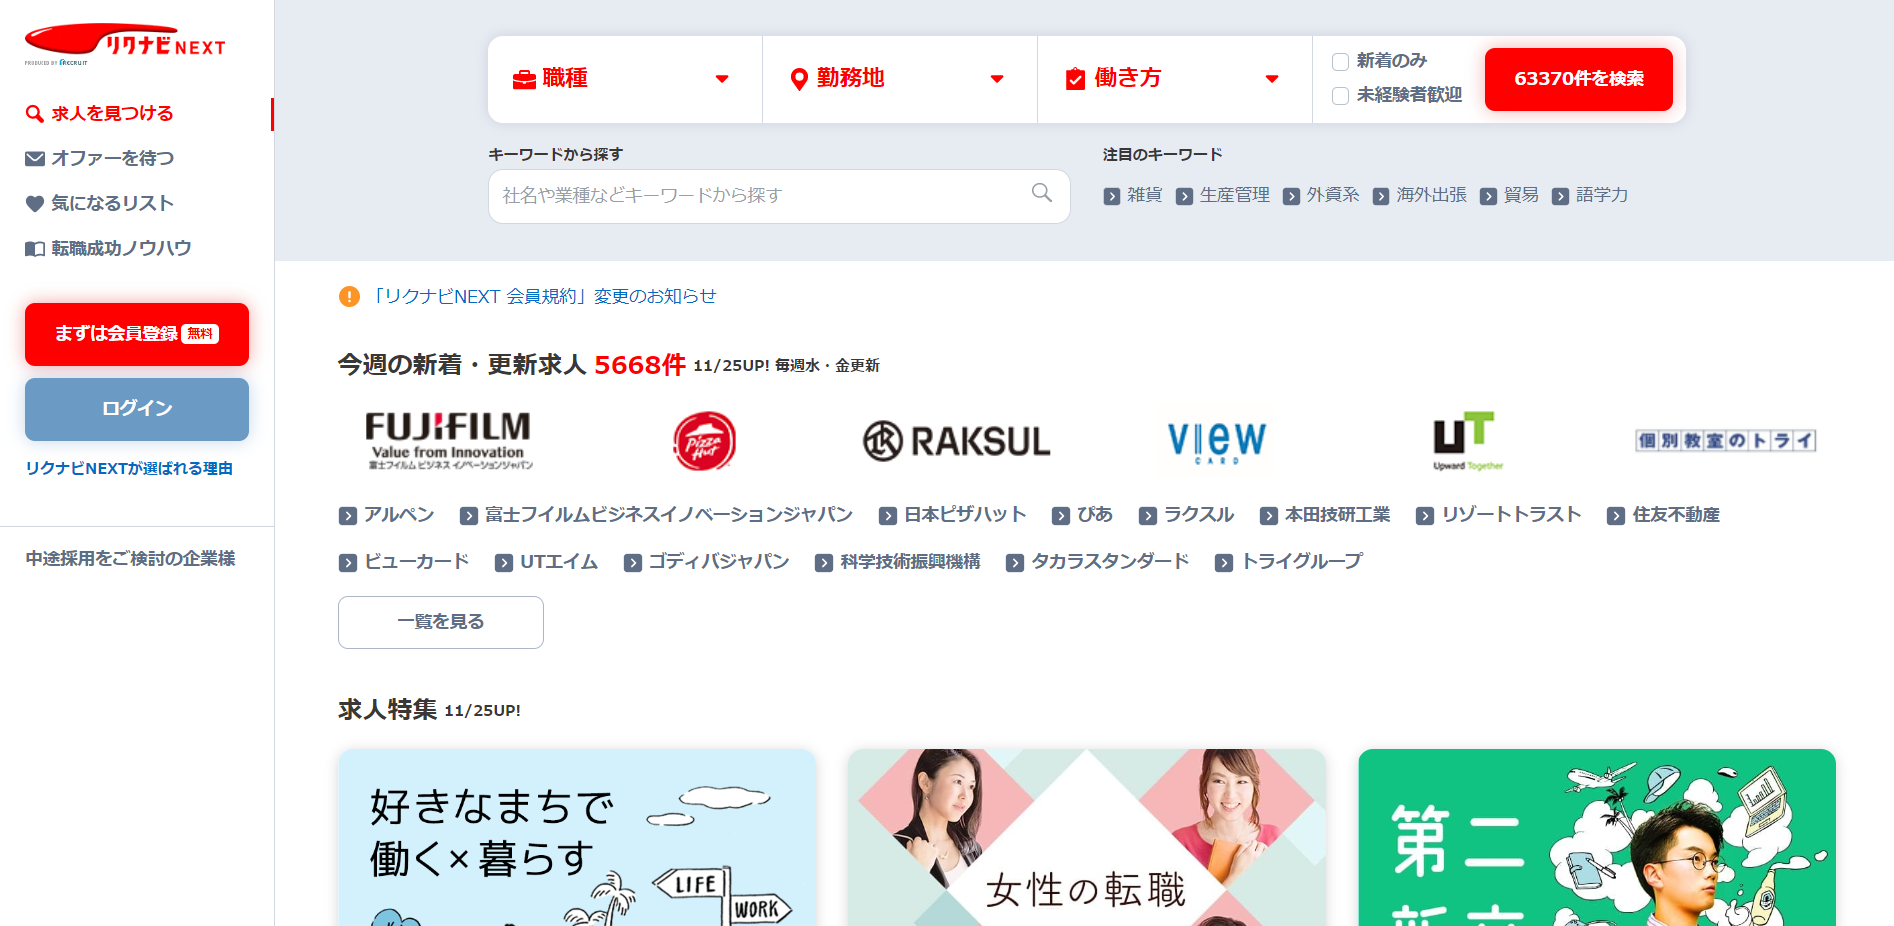The height and width of the screenshot is (926, 1894).
Task: Open オファーを待つ in sidebar
Action: [112, 158]
